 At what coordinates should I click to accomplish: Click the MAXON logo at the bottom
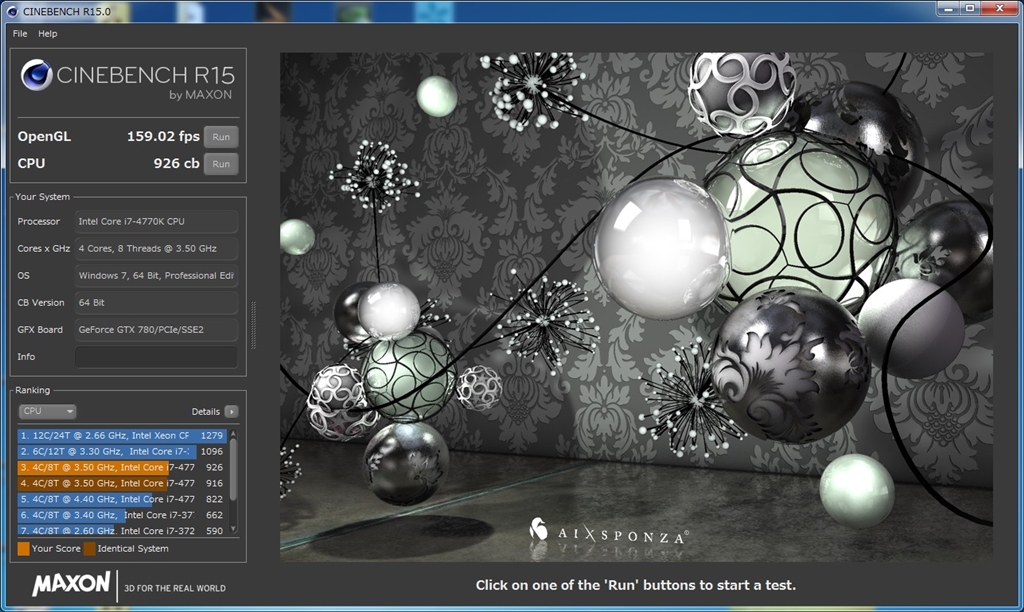[70, 585]
